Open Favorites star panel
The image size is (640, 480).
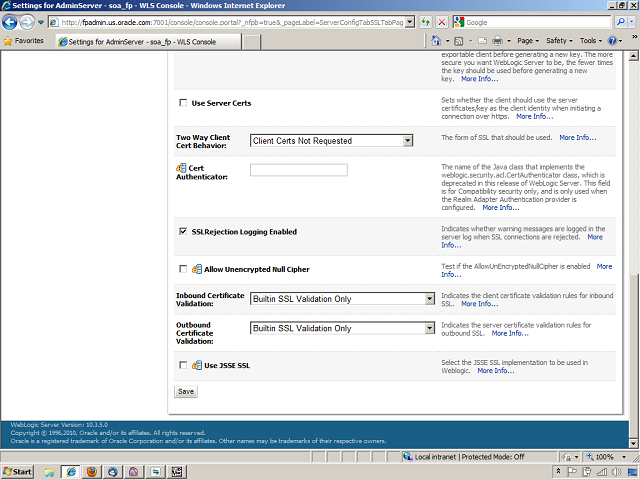coord(23,41)
